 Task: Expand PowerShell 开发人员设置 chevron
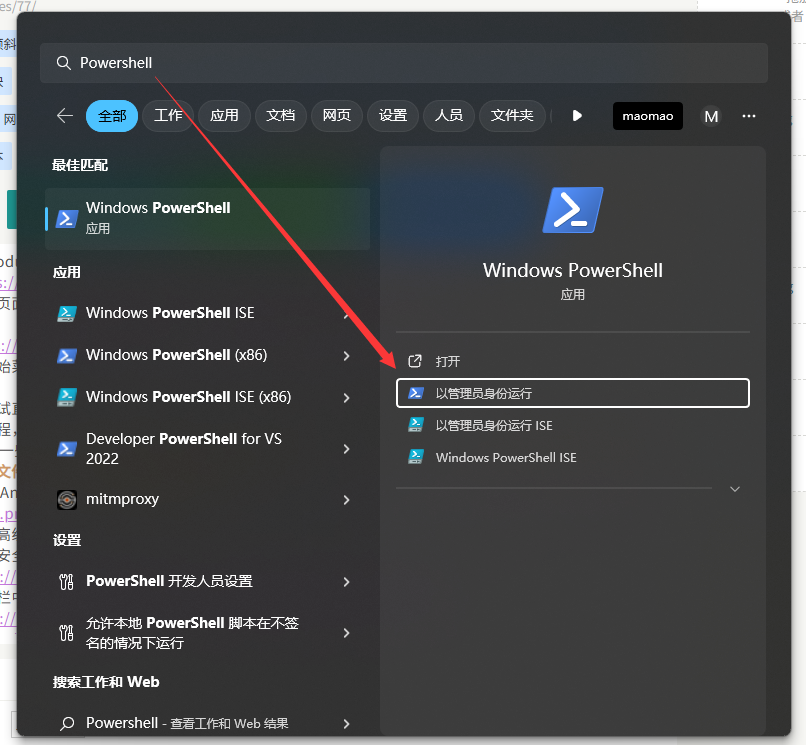coord(346,582)
